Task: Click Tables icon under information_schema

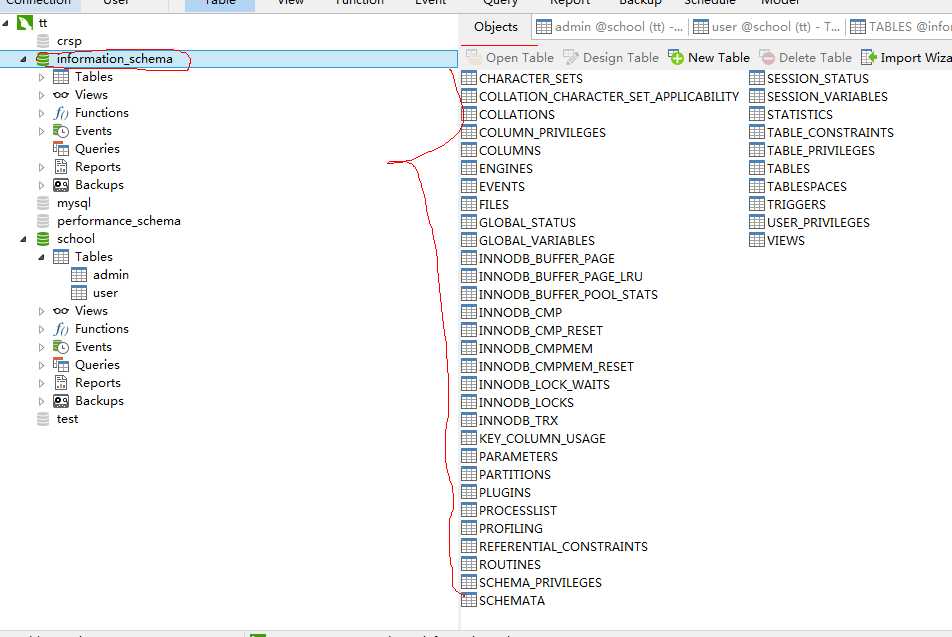Action: point(61,77)
